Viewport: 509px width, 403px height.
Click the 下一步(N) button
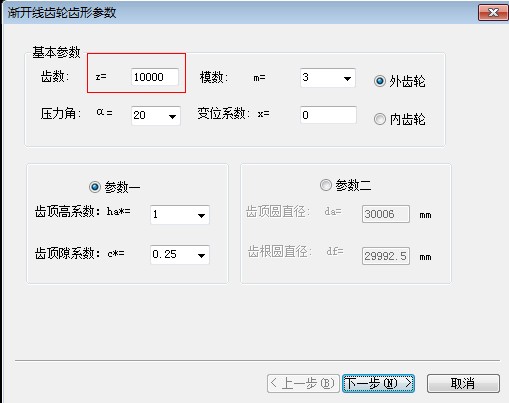click(x=378, y=383)
